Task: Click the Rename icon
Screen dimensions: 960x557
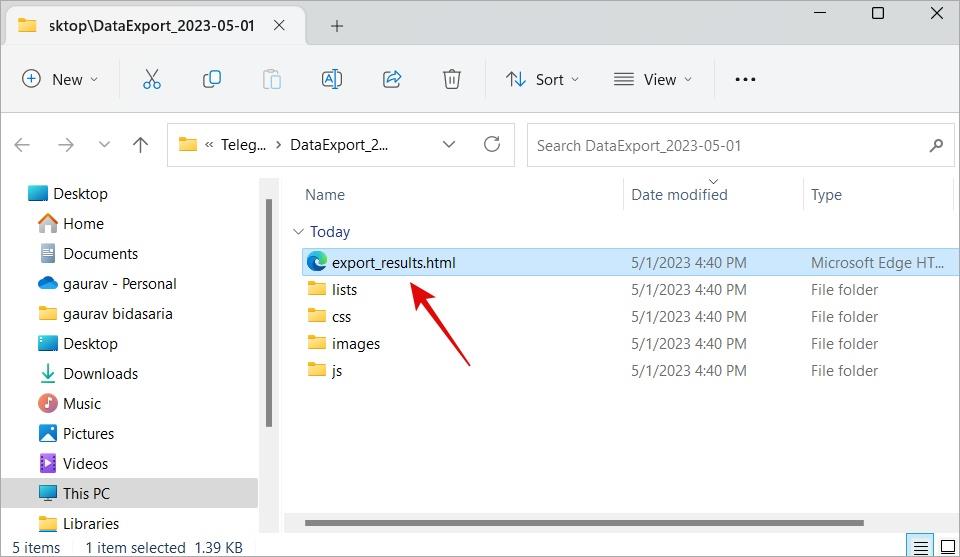Action: 331,80
